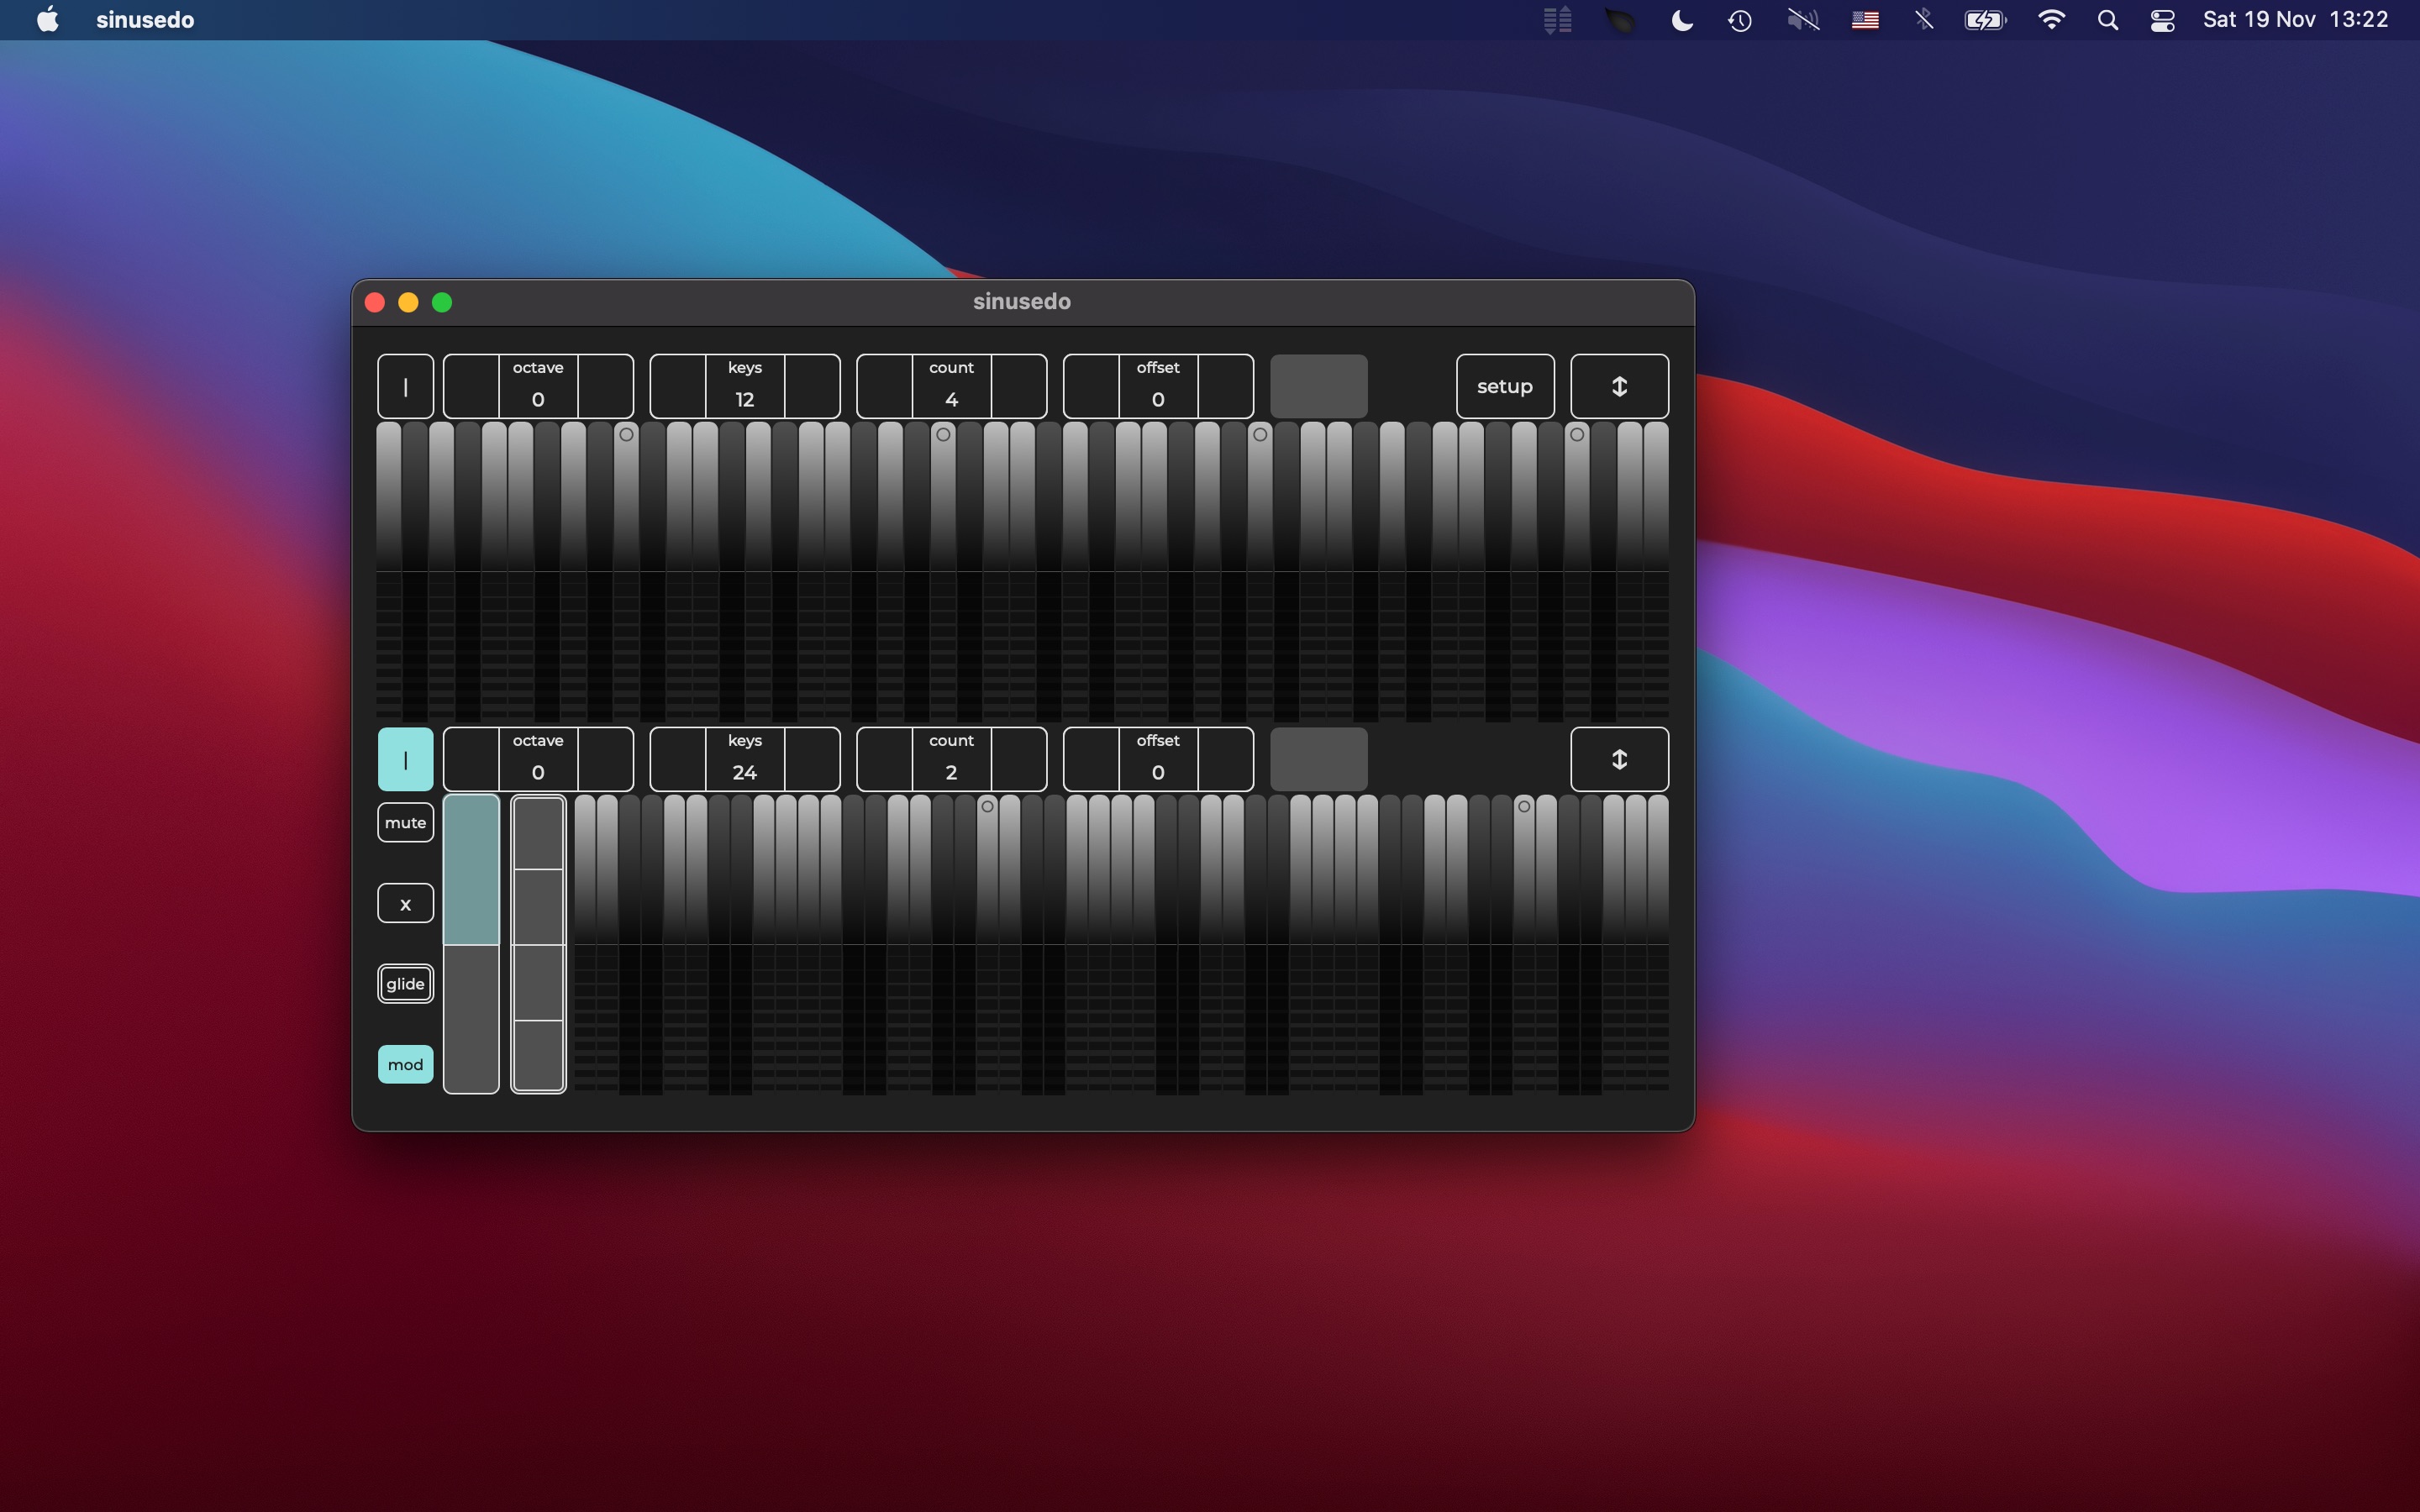
Task: Decrease the top row octave value
Action: [471, 386]
